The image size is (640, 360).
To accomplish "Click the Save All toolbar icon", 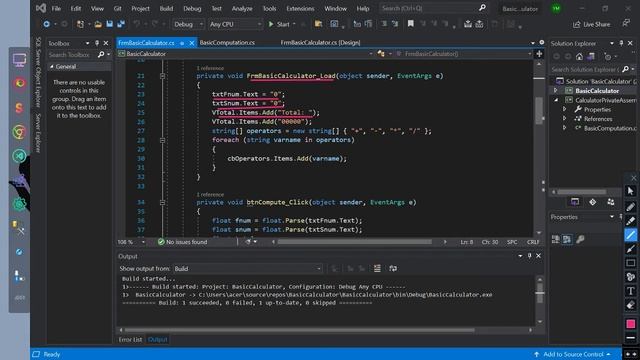I will coord(121,24).
